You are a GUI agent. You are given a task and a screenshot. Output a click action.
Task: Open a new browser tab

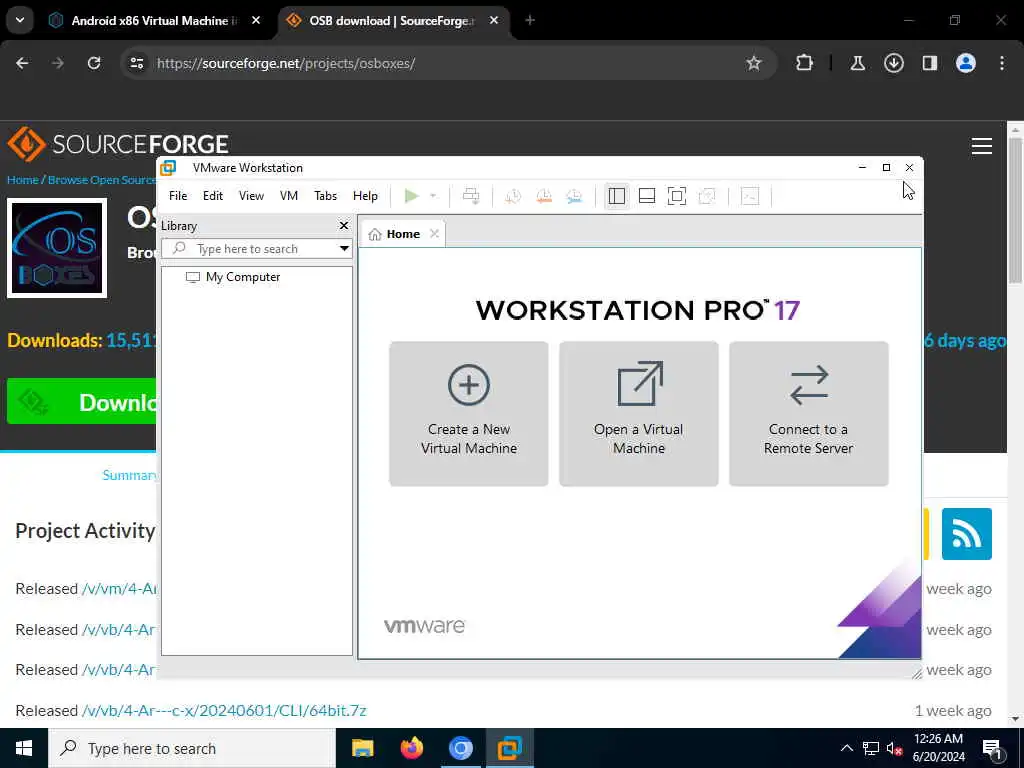point(530,21)
